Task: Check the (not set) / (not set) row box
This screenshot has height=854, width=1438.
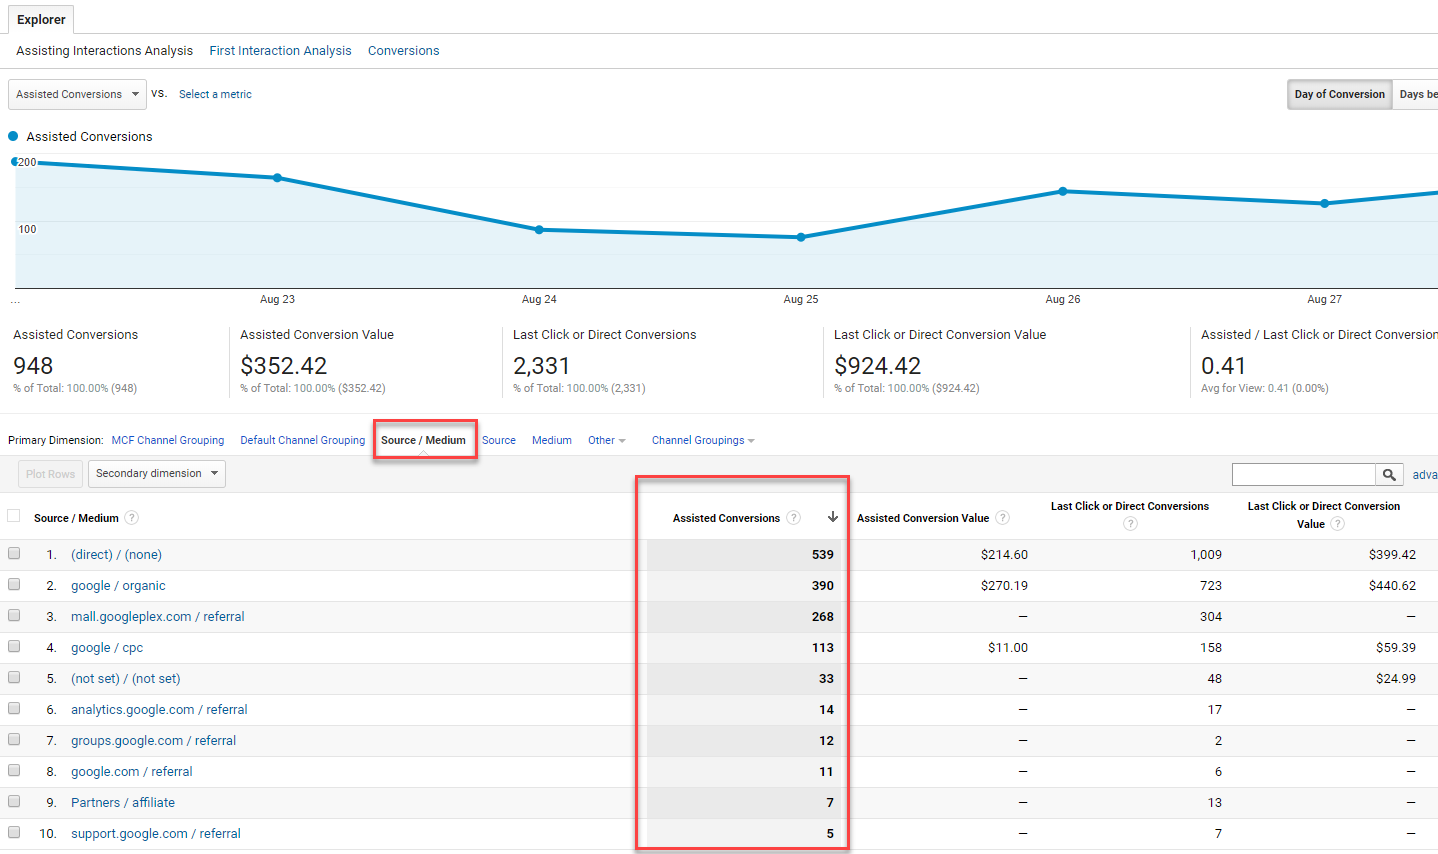Action: (14, 677)
